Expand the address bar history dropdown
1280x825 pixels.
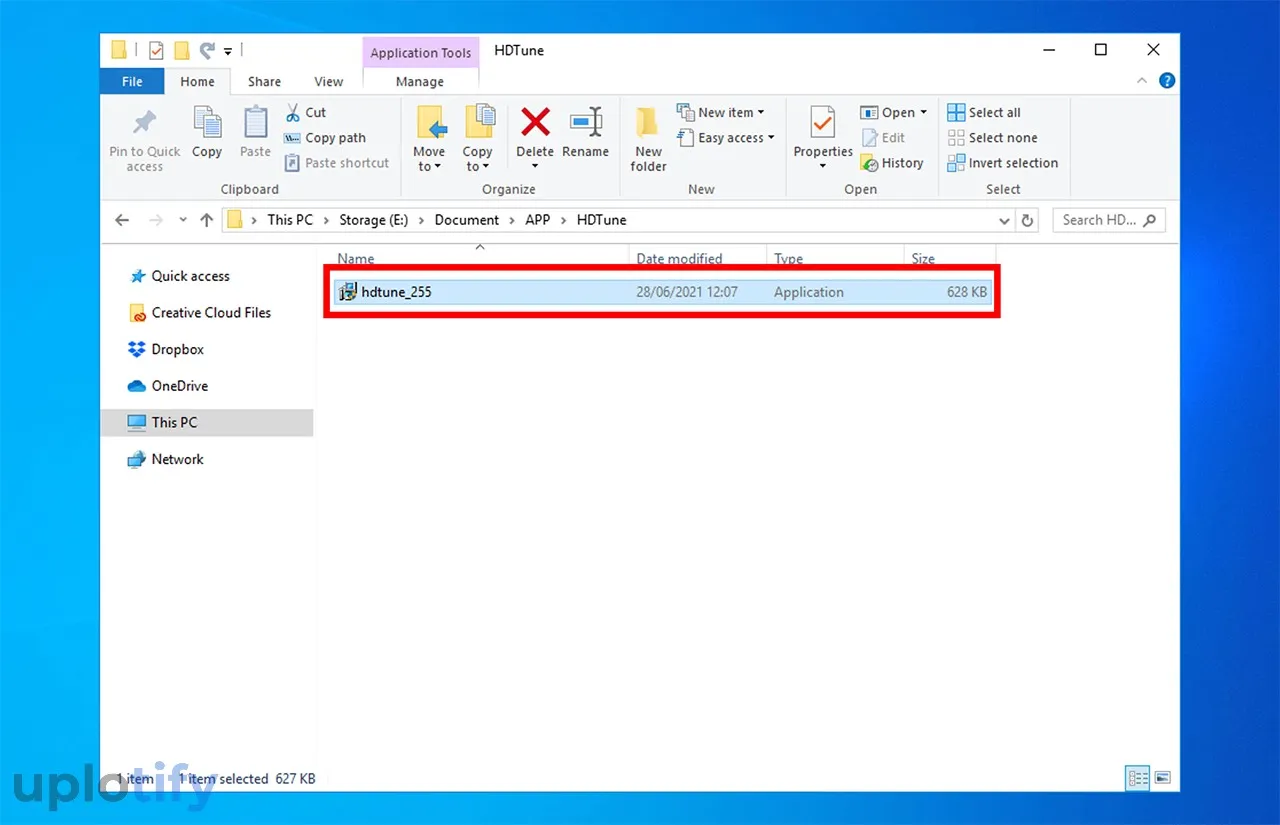(x=1004, y=220)
